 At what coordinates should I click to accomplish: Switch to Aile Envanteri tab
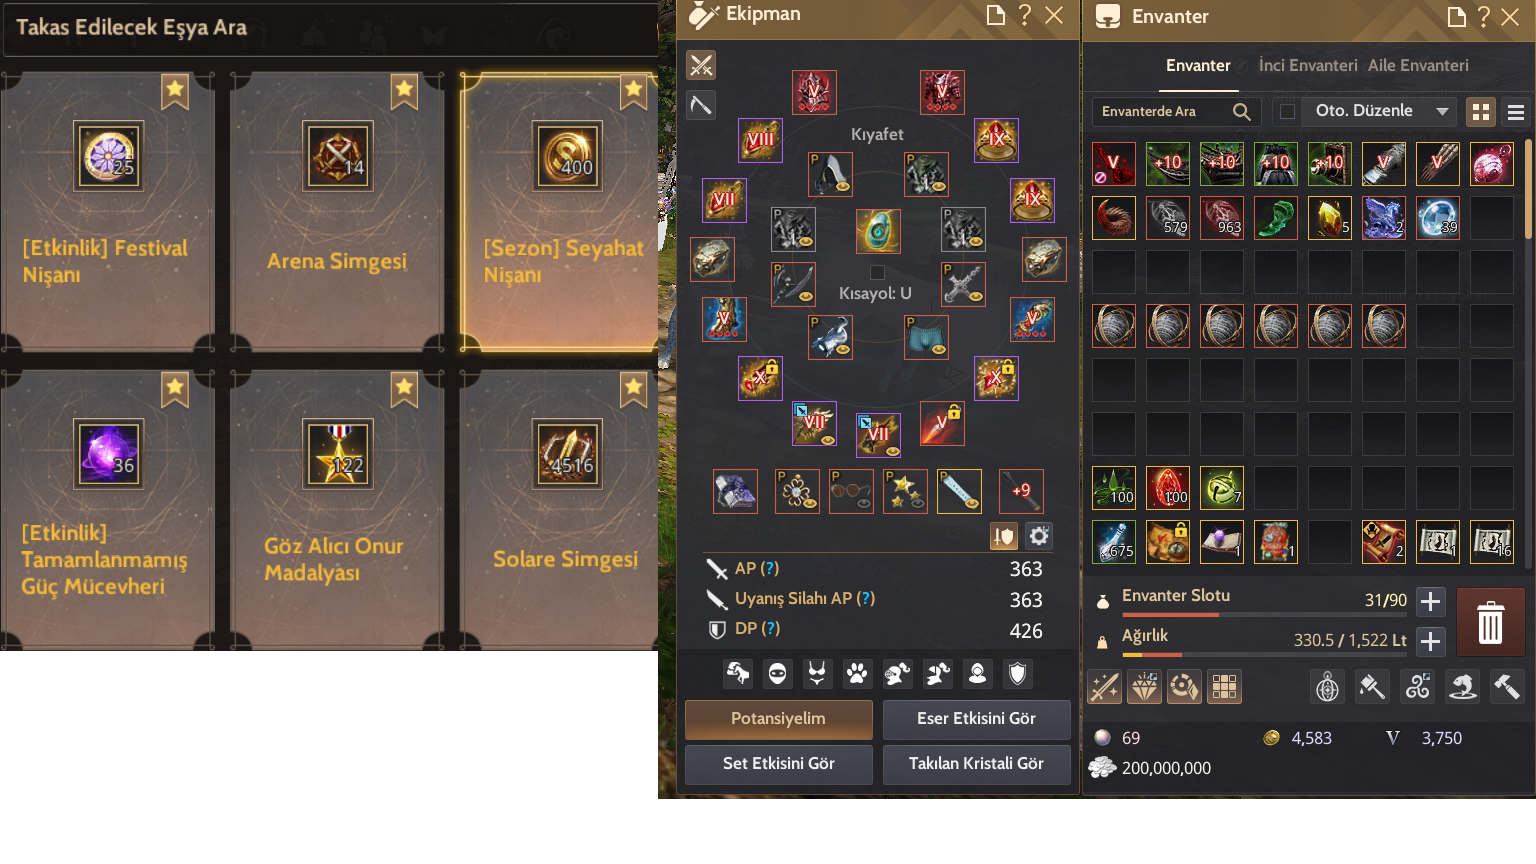pyautogui.click(x=1418, y=65)
